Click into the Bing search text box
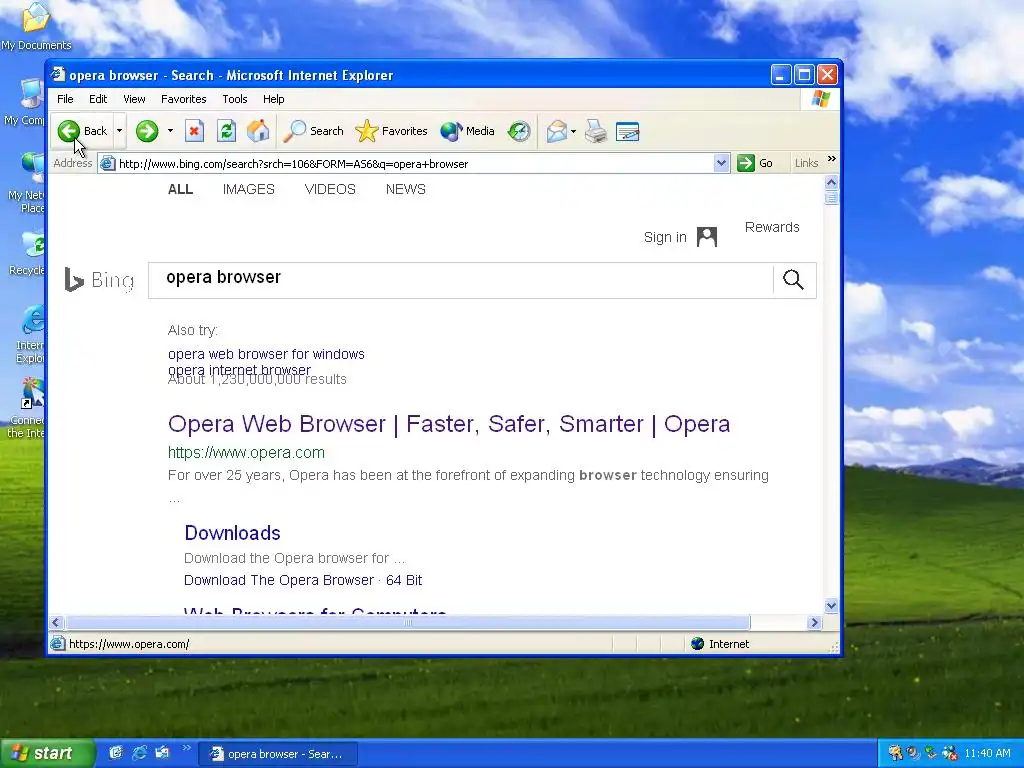 [x=460, y=280]
